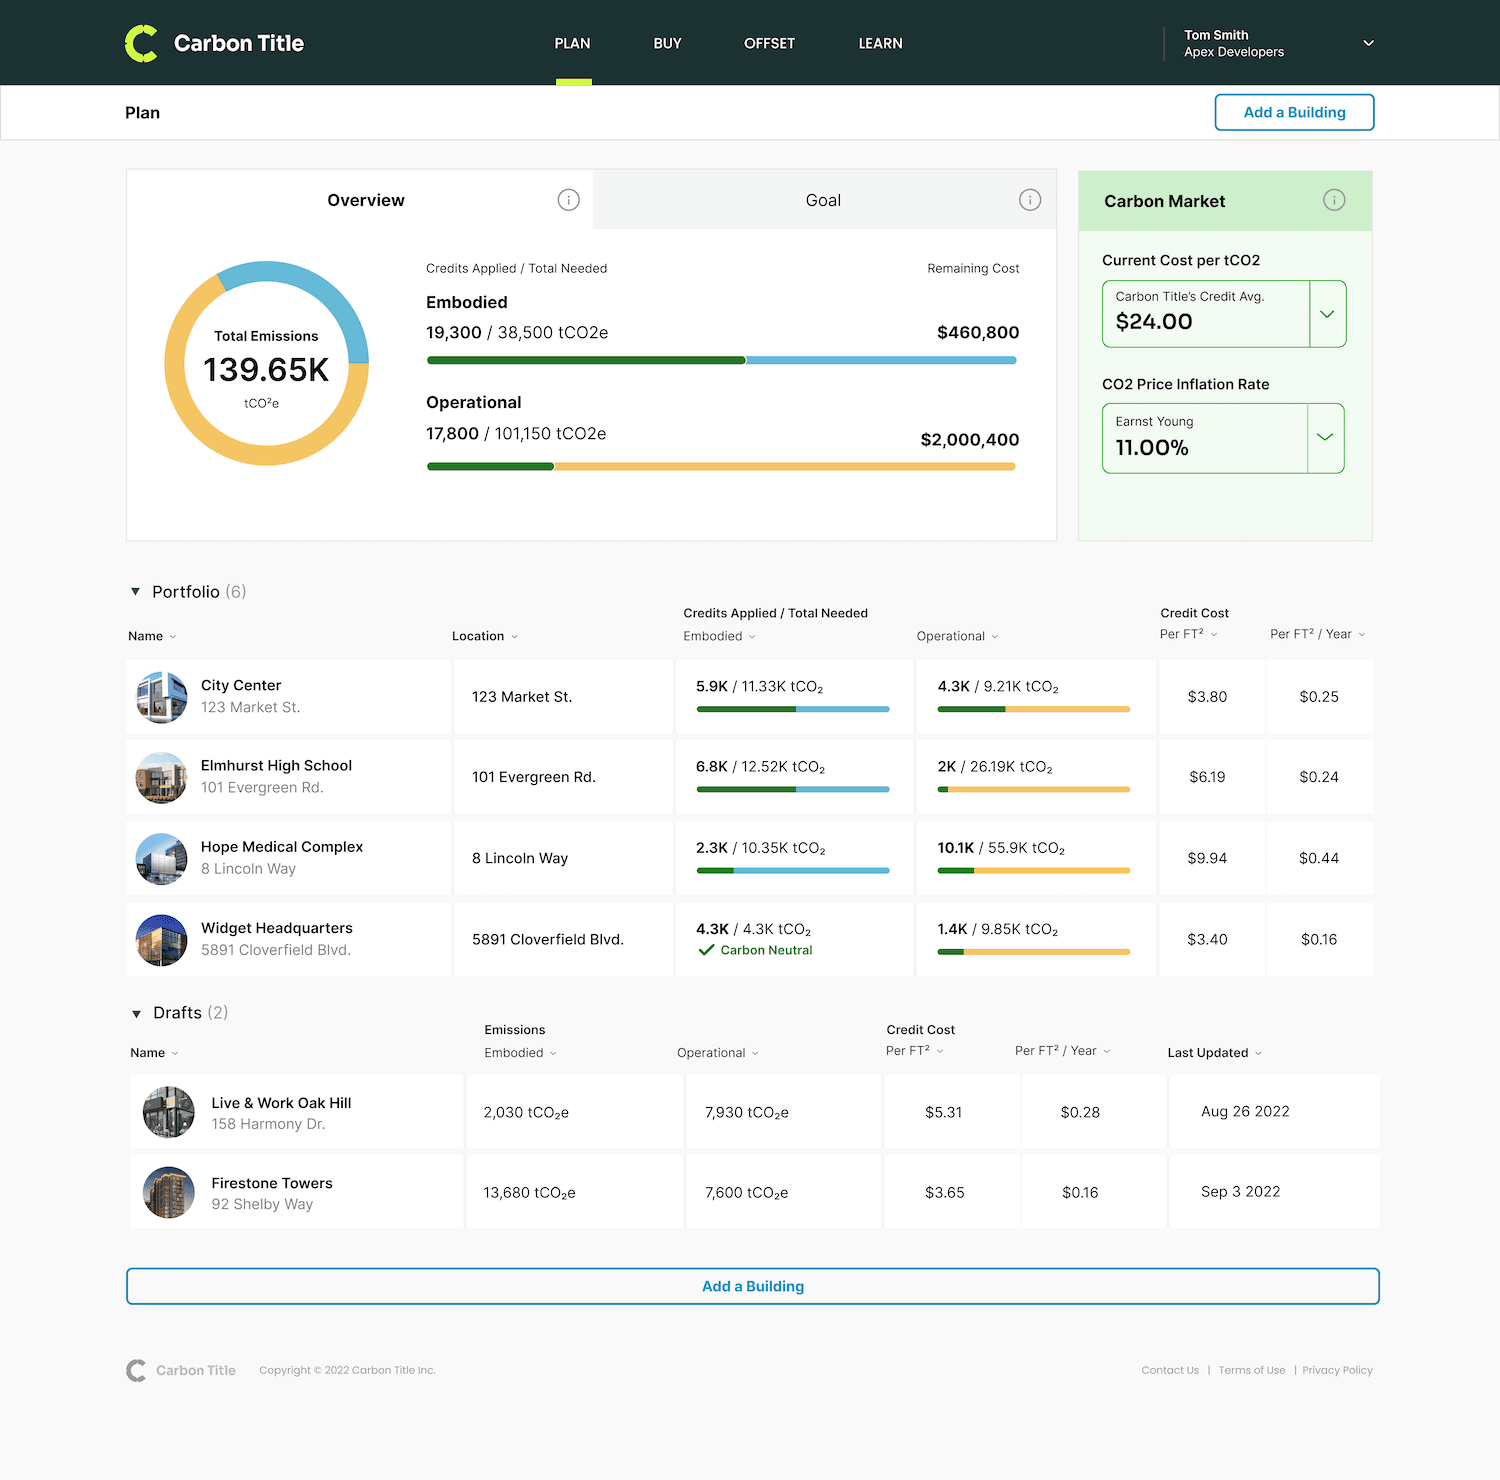
Task: Collapse the Portfolio section
Action: click(x=136, y=592)
